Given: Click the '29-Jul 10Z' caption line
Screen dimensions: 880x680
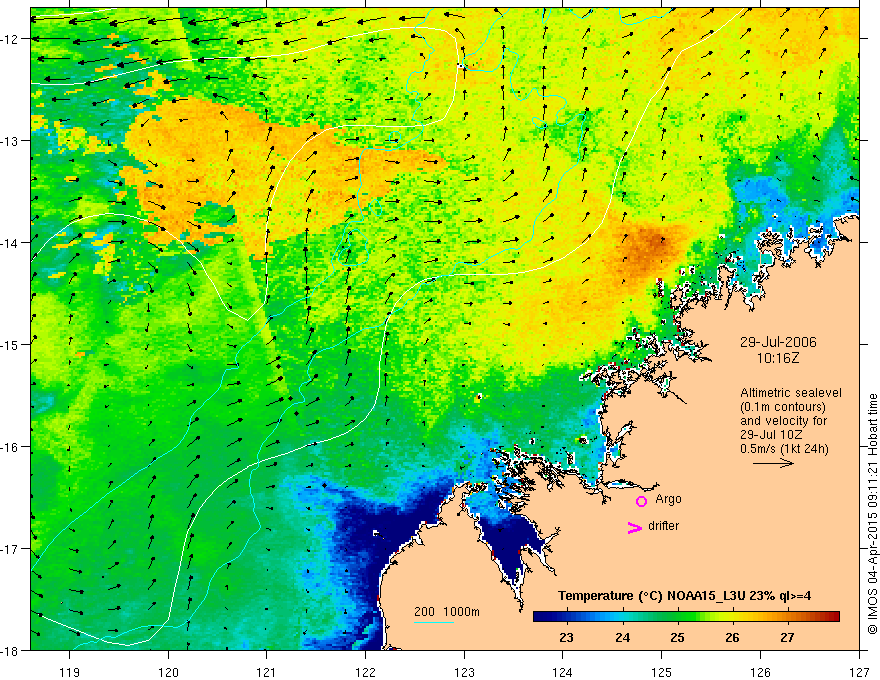Looking at the screenshot, I should pyautogui.click(x=771, y=435).
